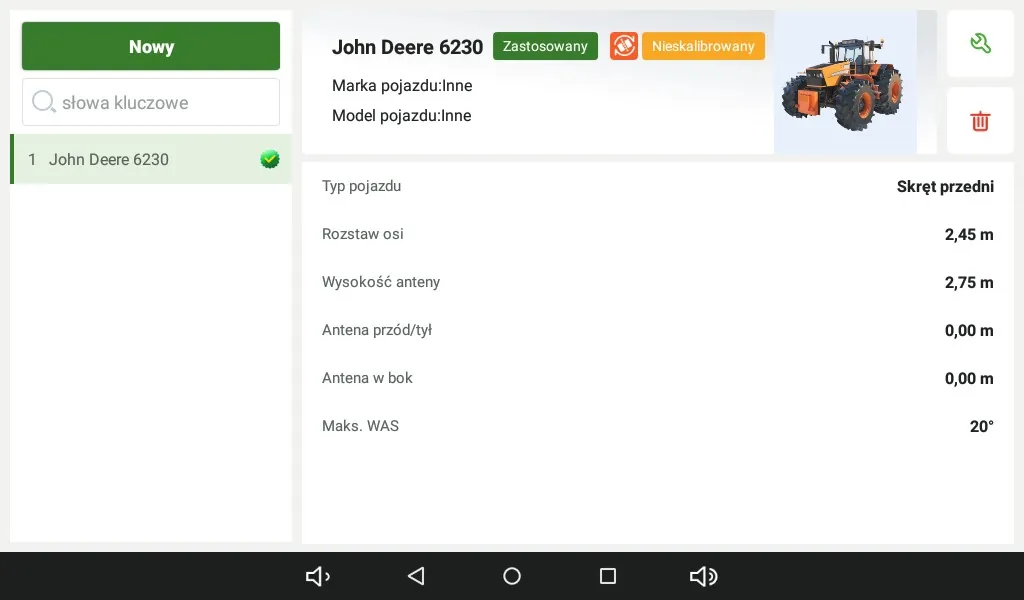Click the John Deere 6230 header title
Screen dimensions: 1024x600
coord(408,47)
